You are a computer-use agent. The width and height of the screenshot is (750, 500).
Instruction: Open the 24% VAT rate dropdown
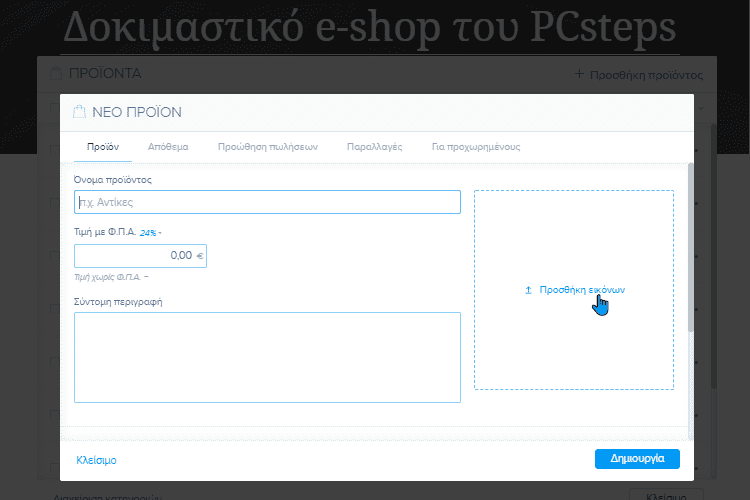click(150, 233)
